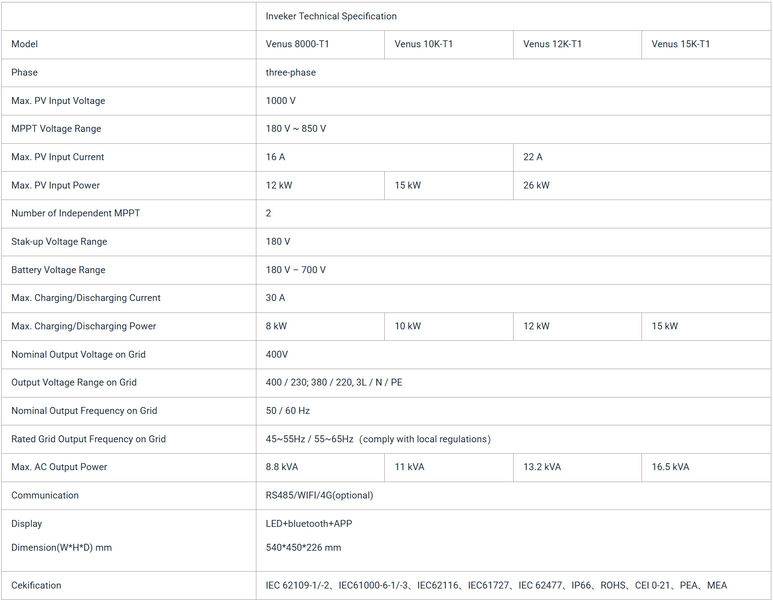Click the '400 / 230; 380 / 220, 3L / N / PE' value

tap(334, 382)
